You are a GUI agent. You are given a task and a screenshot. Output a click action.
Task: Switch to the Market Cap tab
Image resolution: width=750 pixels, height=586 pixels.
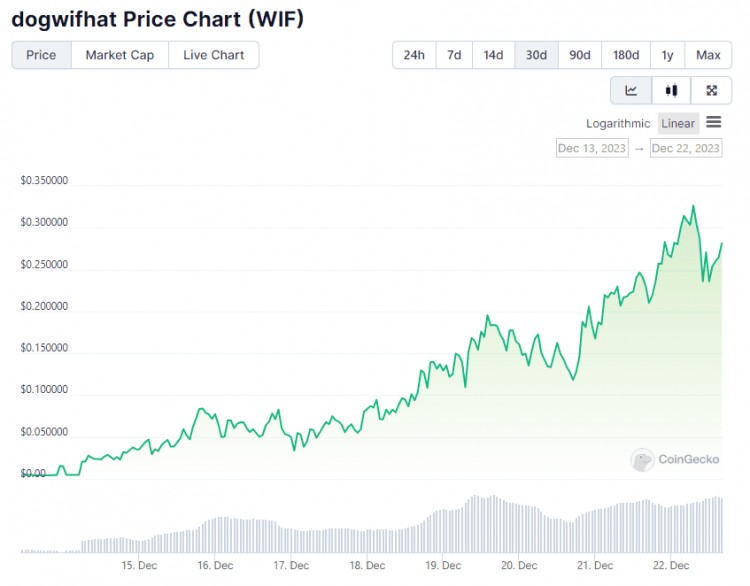click(x=120, y=55)
